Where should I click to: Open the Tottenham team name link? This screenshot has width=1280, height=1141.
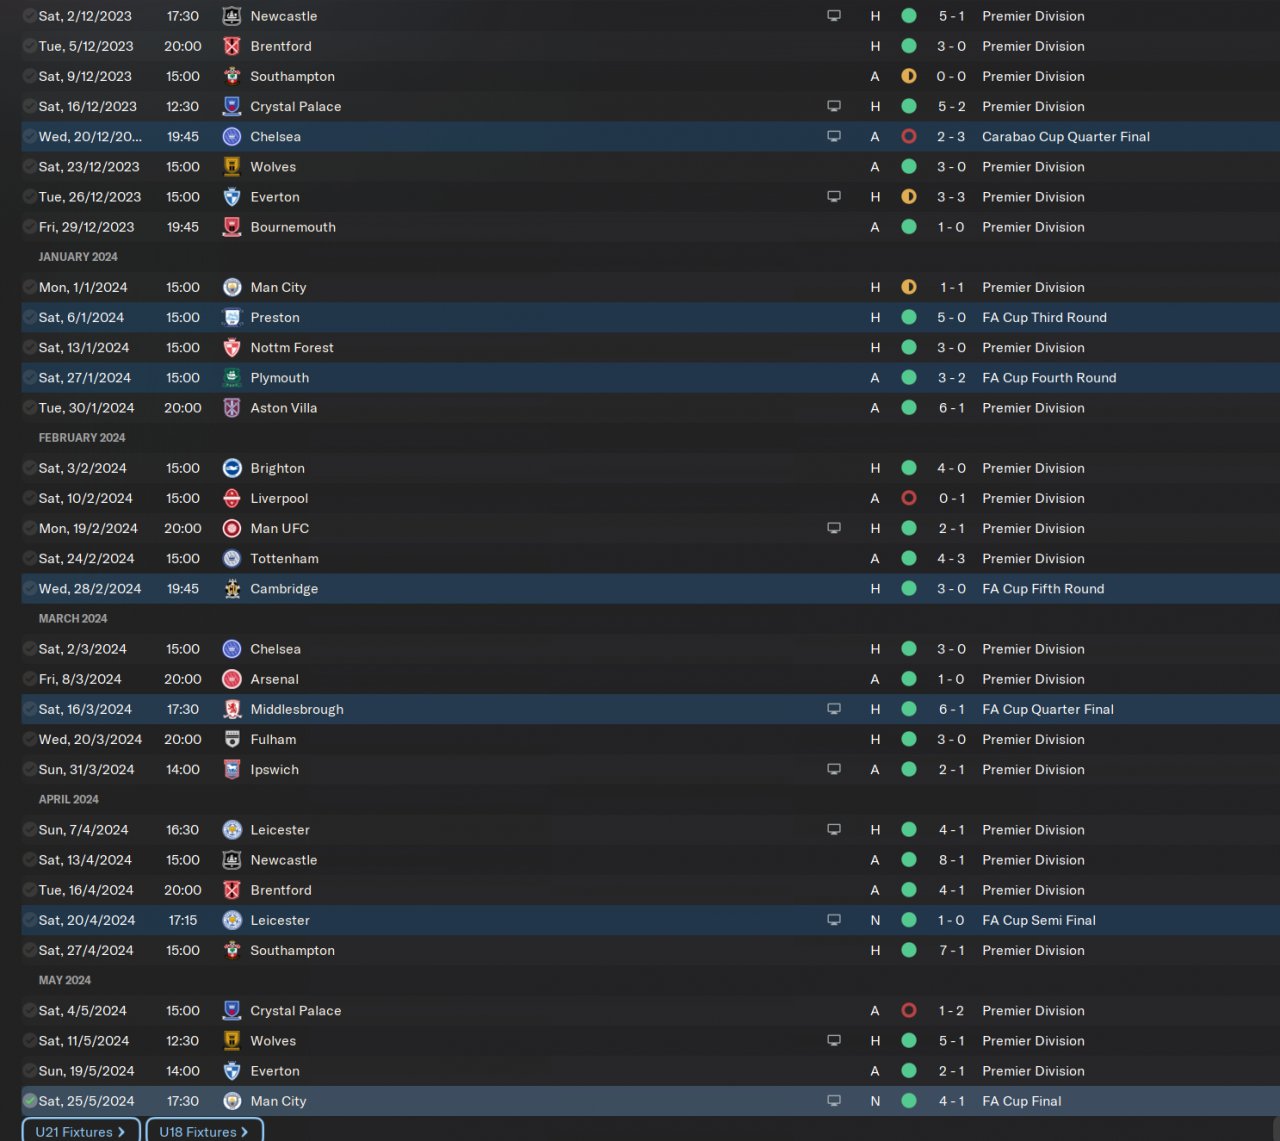[285, 559]
